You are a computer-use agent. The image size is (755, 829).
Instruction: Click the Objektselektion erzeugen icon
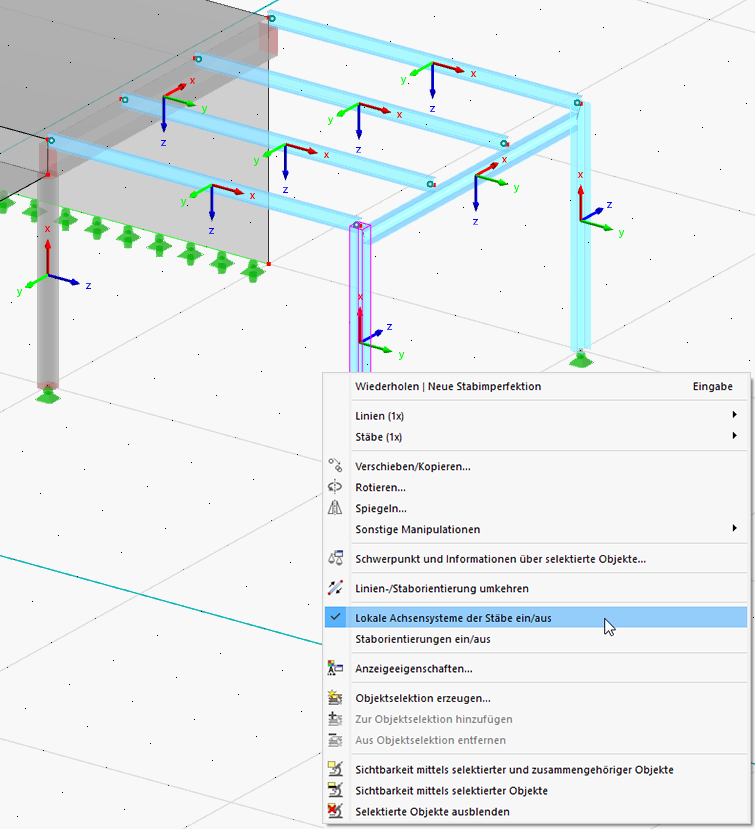pyautogui.click(x=336, y=698)
